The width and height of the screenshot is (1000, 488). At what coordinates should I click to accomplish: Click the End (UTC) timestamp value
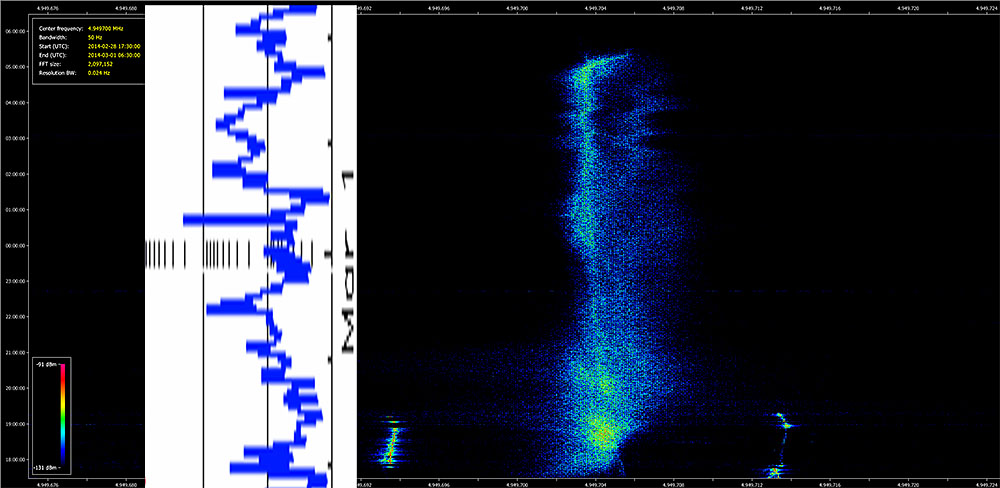113,55
